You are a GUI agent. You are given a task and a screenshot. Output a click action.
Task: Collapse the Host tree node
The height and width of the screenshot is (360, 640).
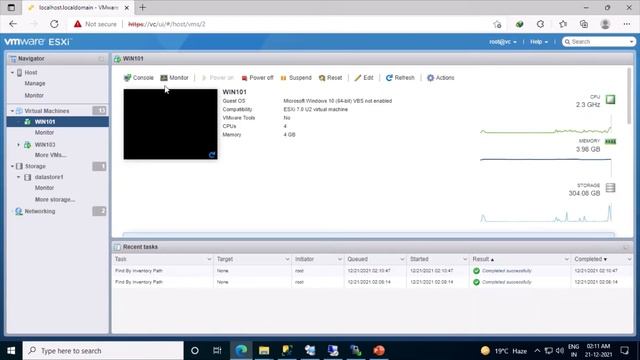[12, 72]
